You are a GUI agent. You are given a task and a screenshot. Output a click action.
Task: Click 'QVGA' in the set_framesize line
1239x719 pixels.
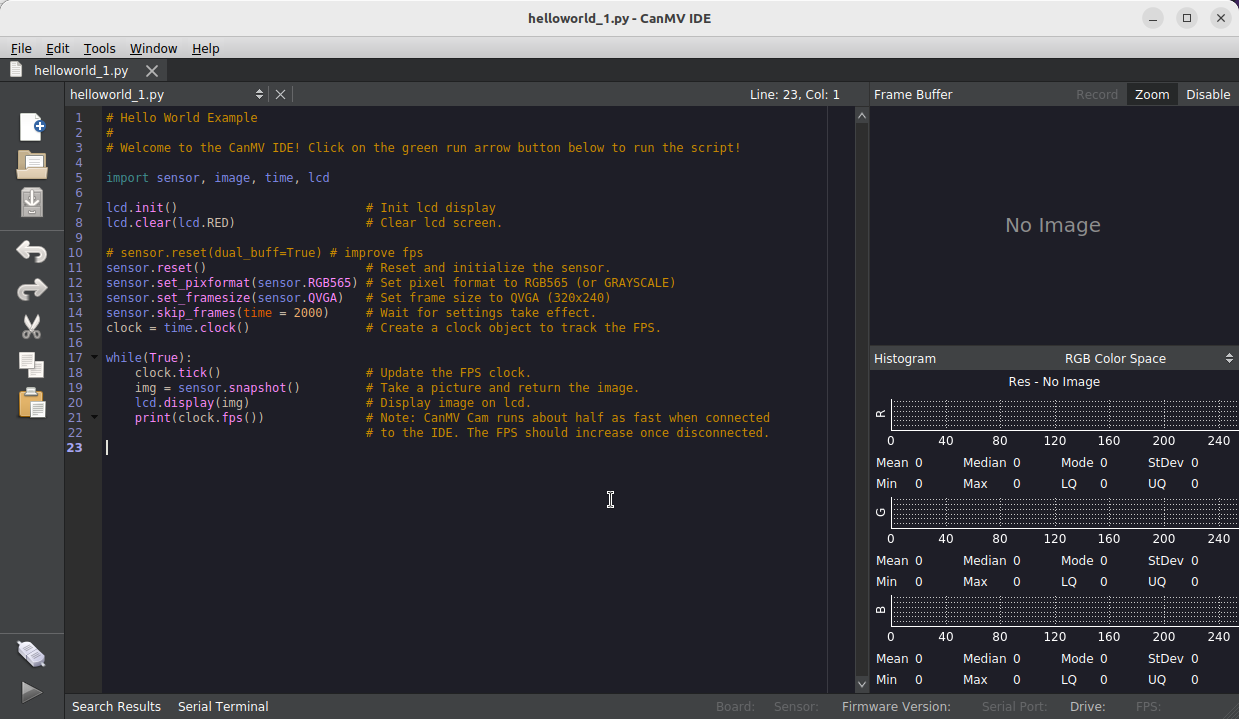tap(322, 298)
